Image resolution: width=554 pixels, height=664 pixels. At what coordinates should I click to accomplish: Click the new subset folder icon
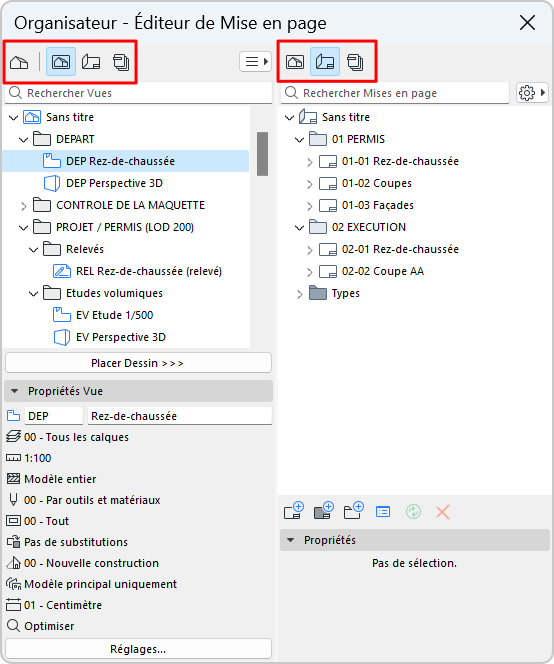coord(354,511)
